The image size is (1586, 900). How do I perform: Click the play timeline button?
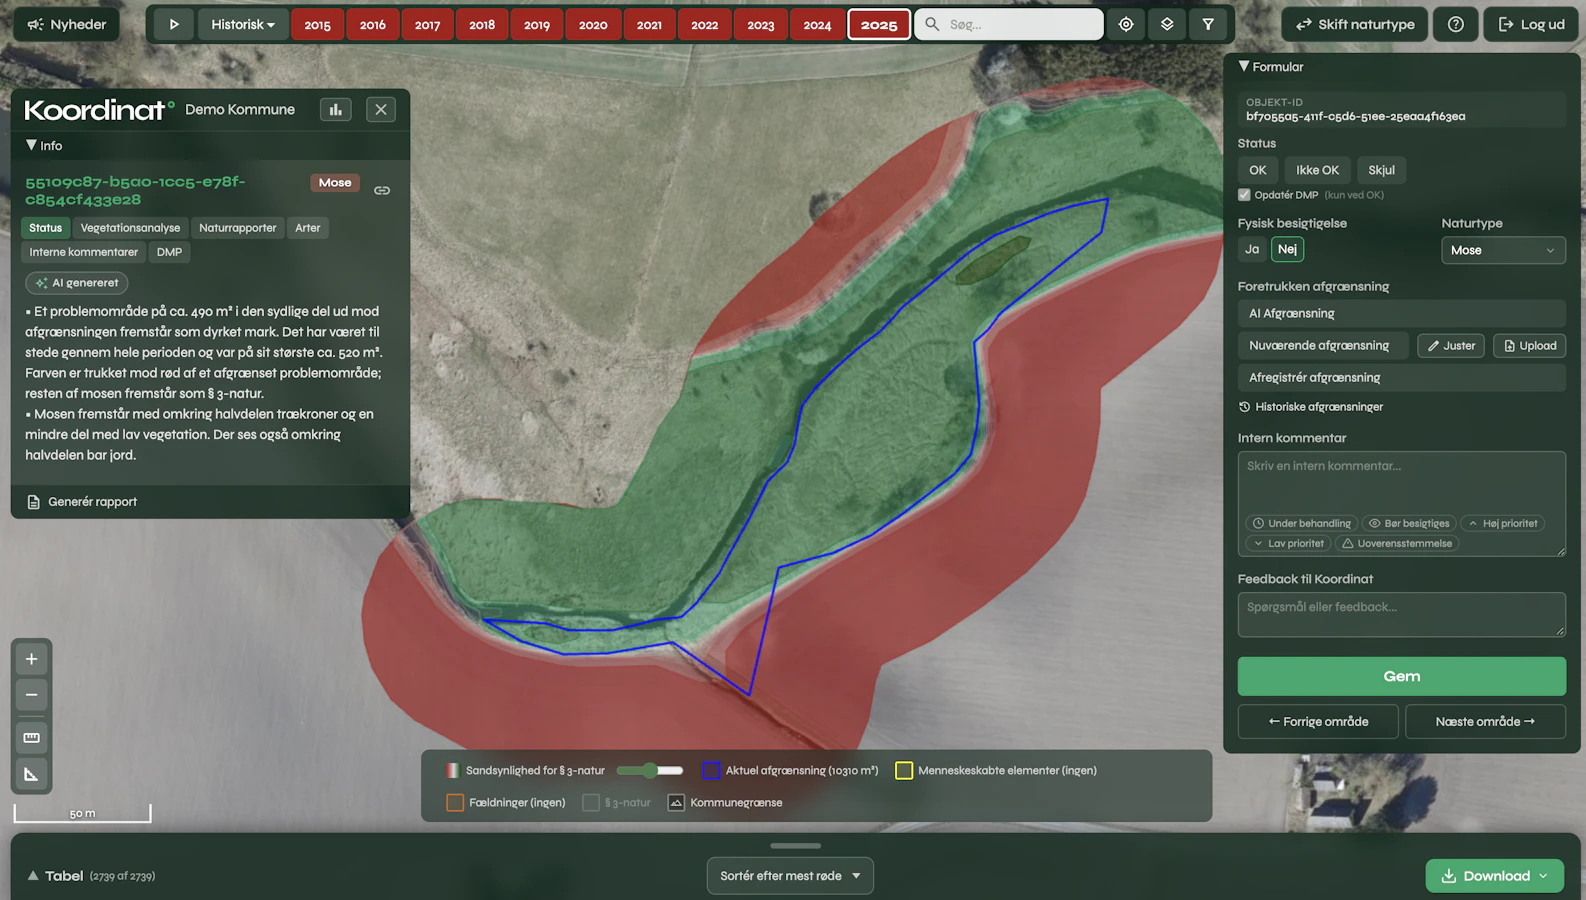pos(174,24)
